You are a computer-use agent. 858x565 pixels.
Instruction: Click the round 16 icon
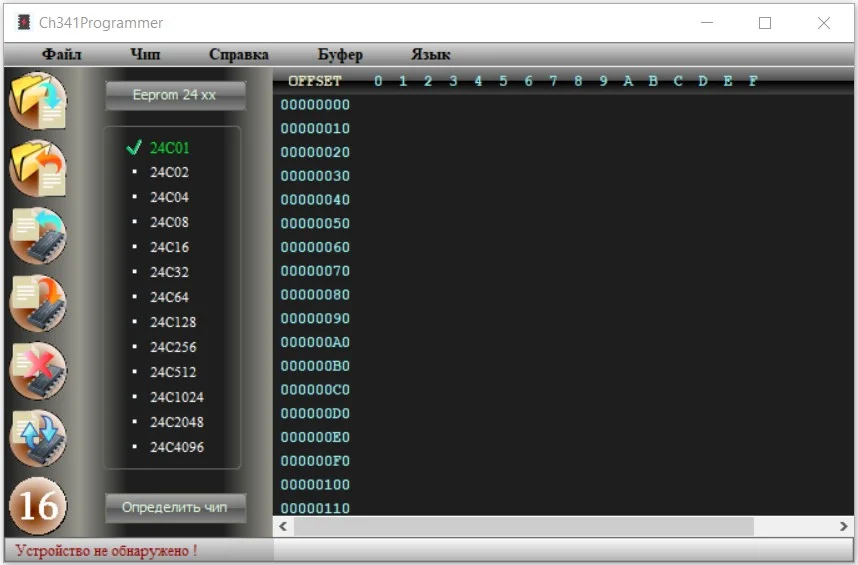(x=38, y=505)
